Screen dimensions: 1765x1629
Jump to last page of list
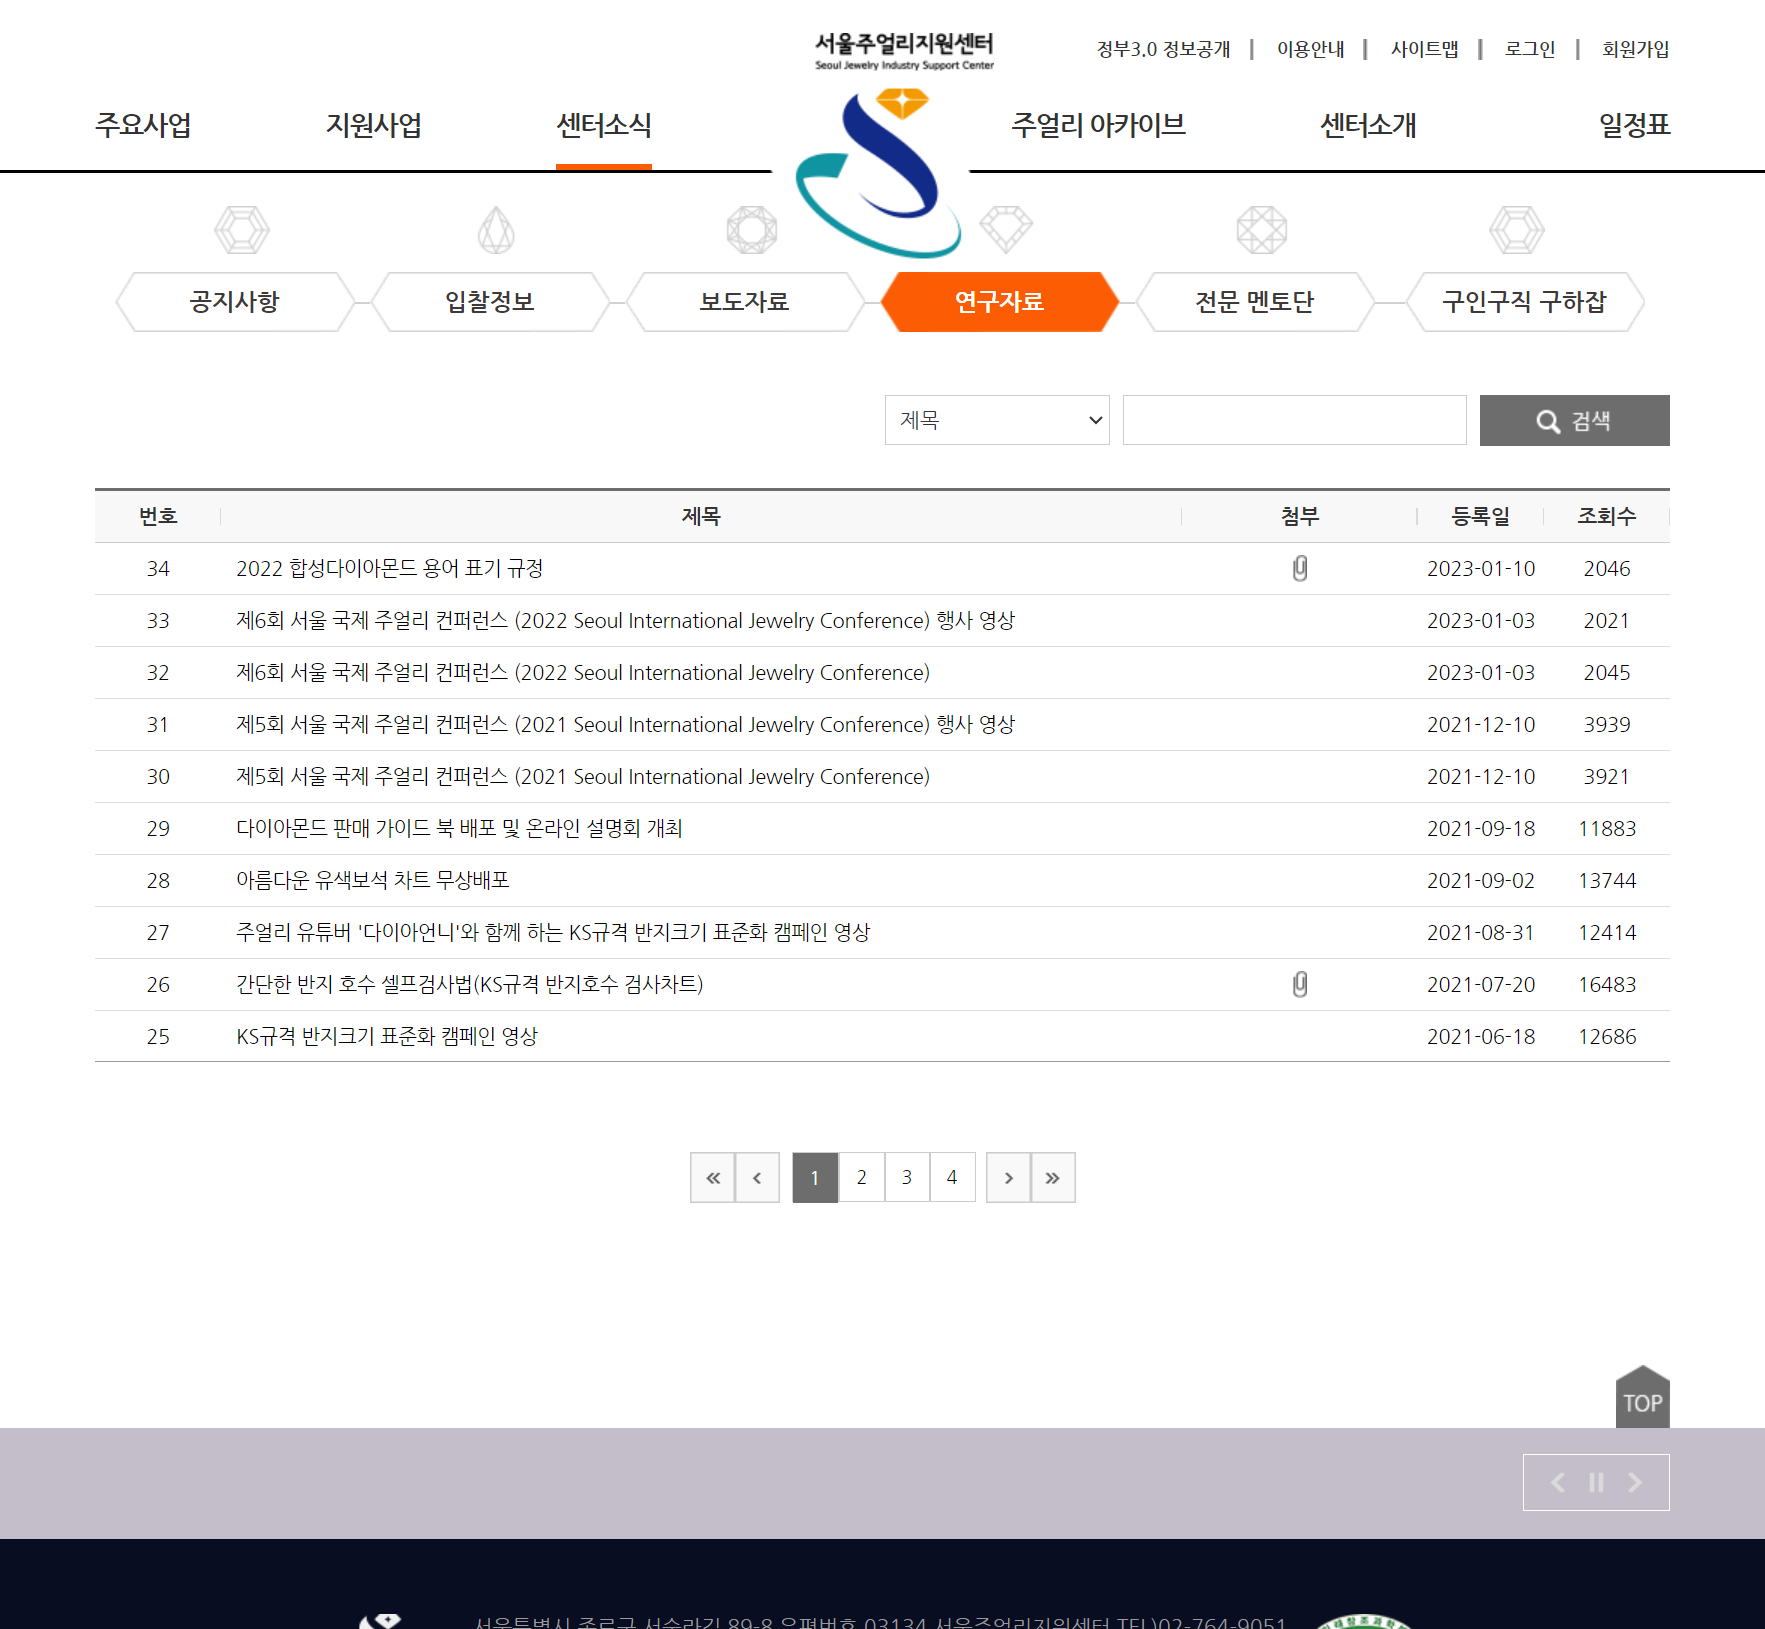point(1053,1178)
